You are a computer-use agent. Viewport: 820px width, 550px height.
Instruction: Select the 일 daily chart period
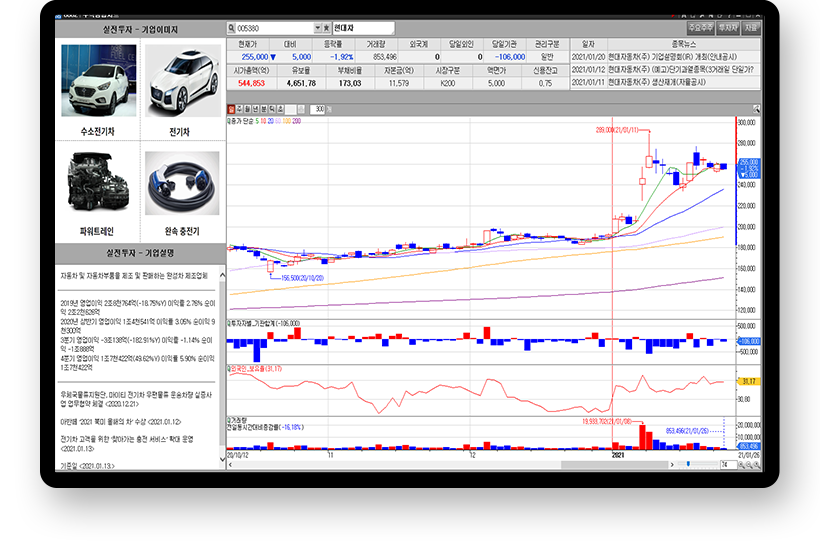(x=231, y=109)
